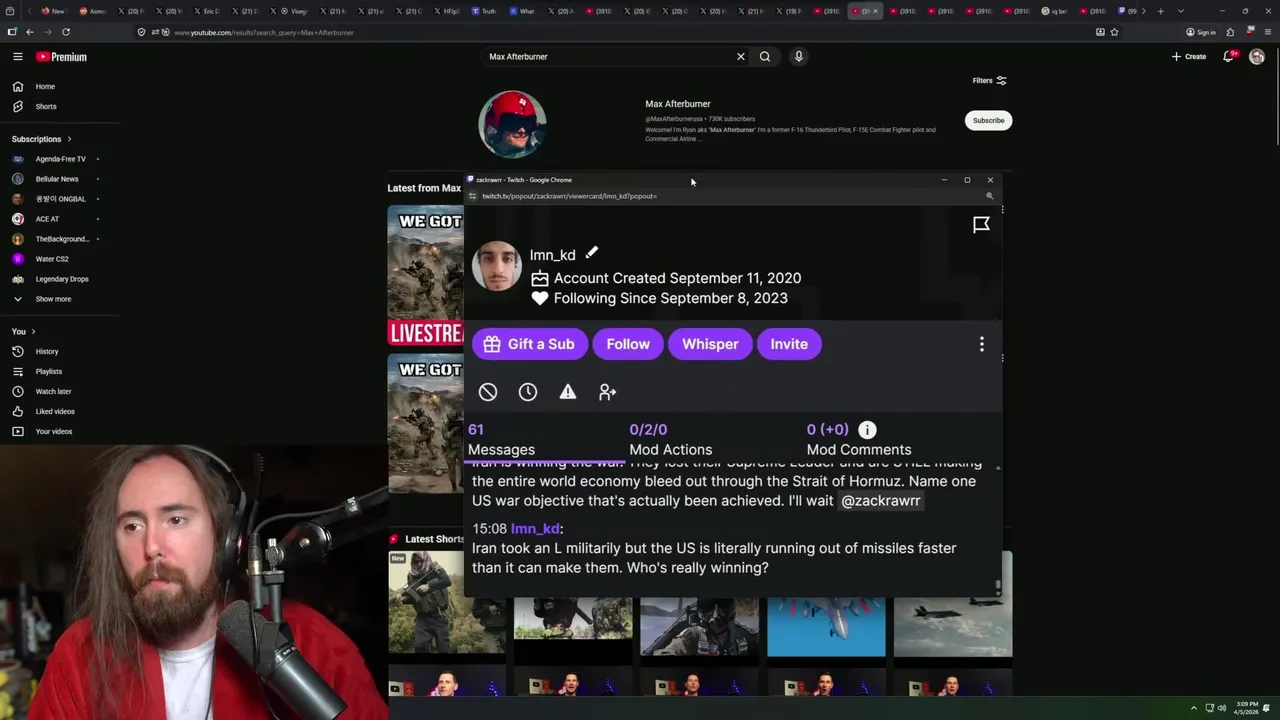Open the list all tabs dropdown

pyautogui.click(x=1180, y=11)
